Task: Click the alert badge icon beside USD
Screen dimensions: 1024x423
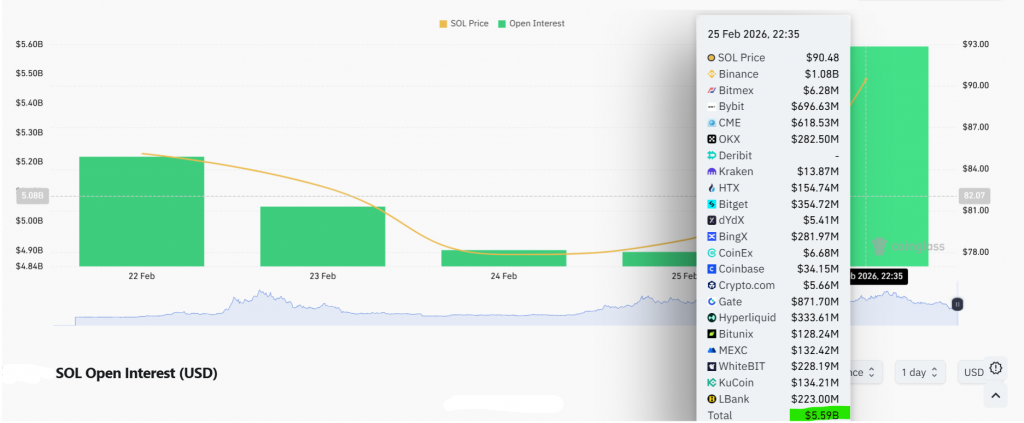Action: (x=995, y=368)
